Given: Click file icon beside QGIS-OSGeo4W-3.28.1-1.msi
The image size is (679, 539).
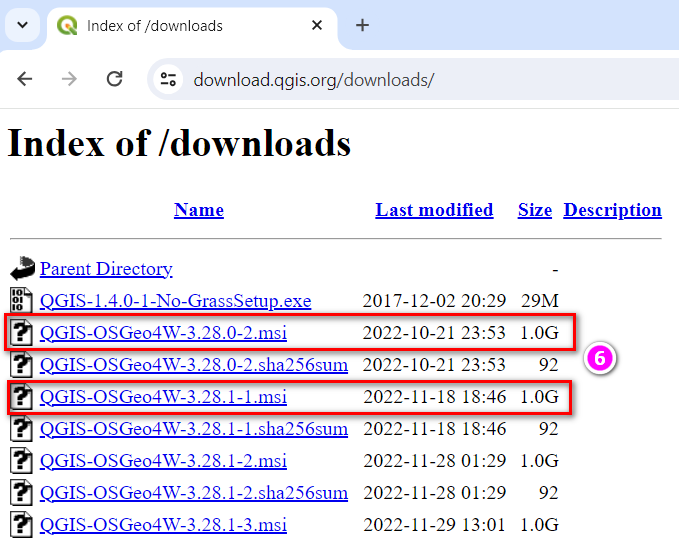Looking at the screenshot, I should (21, 396).
